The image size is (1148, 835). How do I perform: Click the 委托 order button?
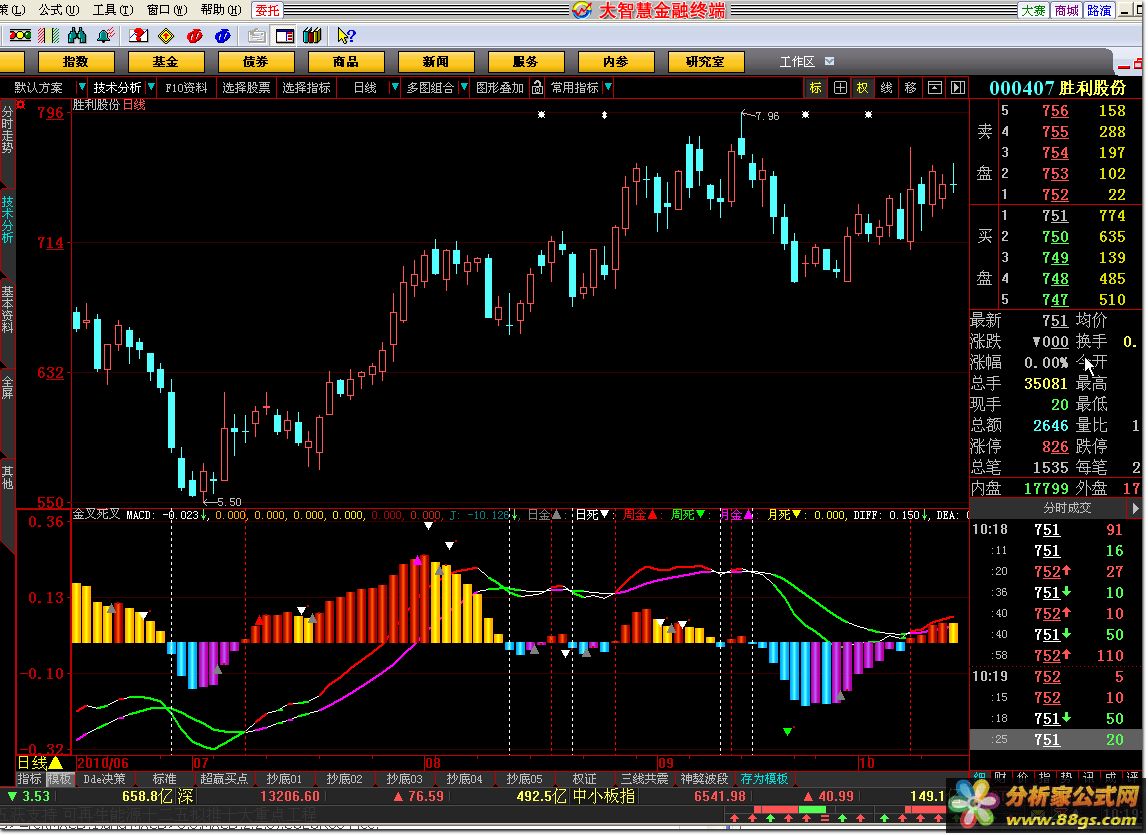(267, 10)
